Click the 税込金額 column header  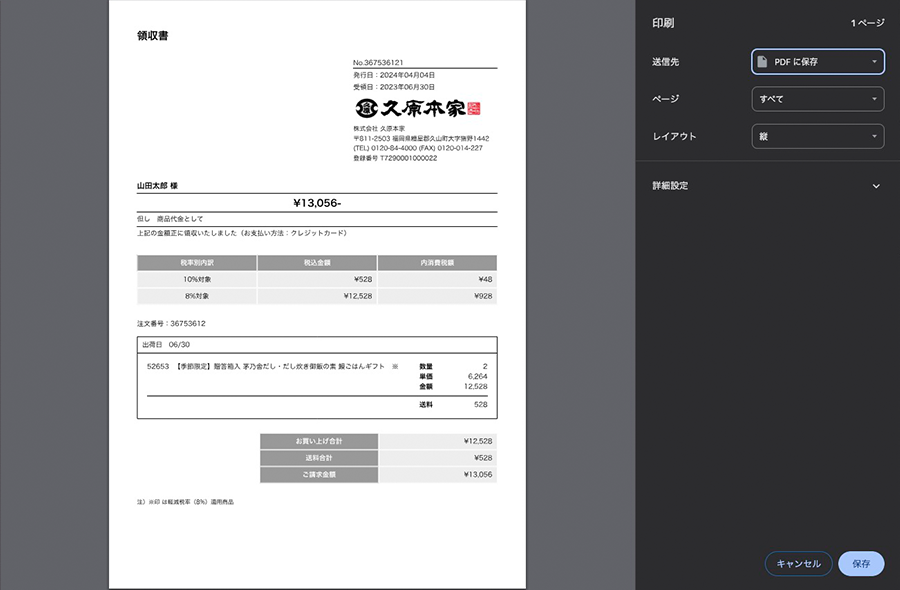coord(316,263)
